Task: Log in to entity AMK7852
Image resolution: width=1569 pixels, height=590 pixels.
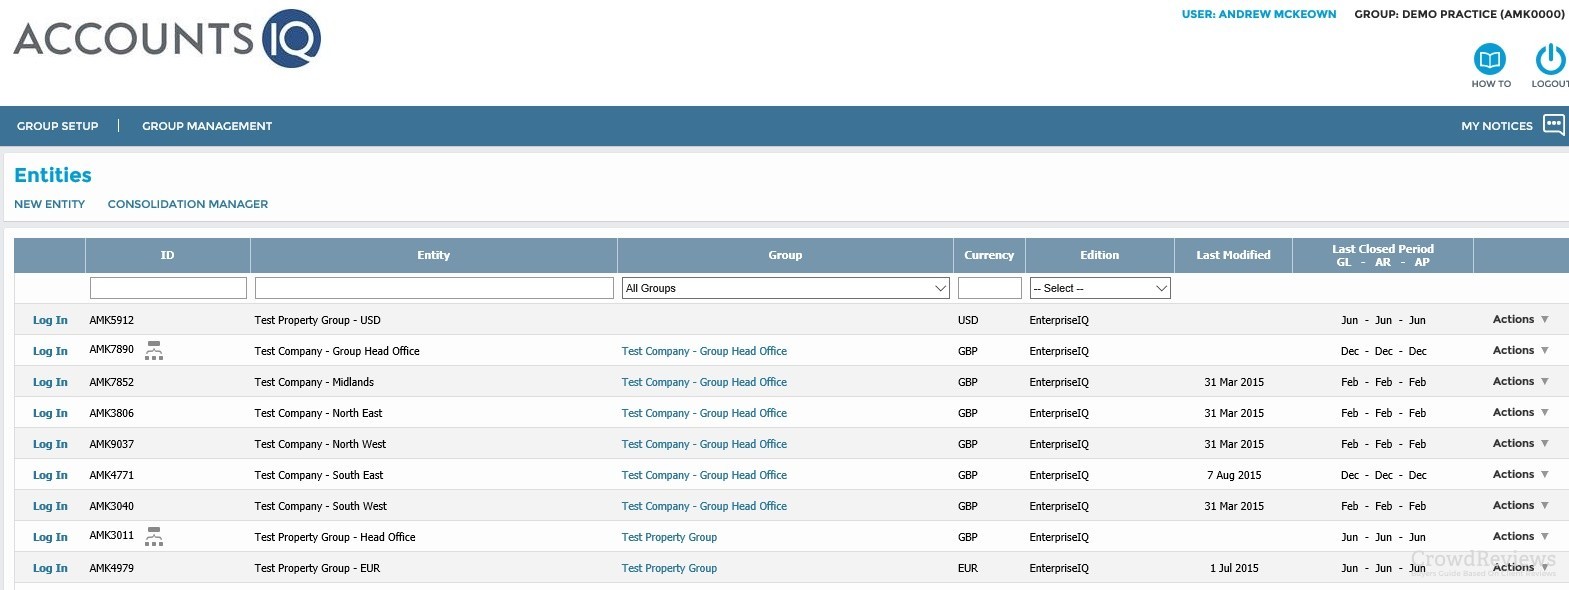Action: click(50, 382)
